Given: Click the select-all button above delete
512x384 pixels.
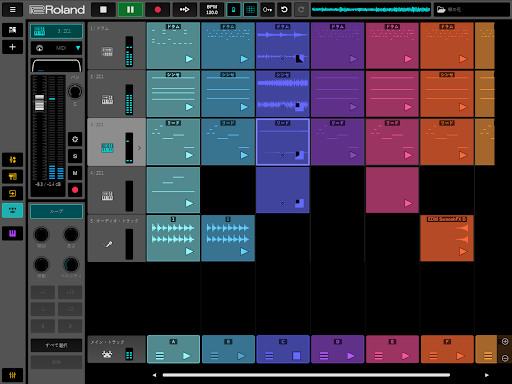Looking at the screenshot, I should pyautogui.click(x=56, y=345).
